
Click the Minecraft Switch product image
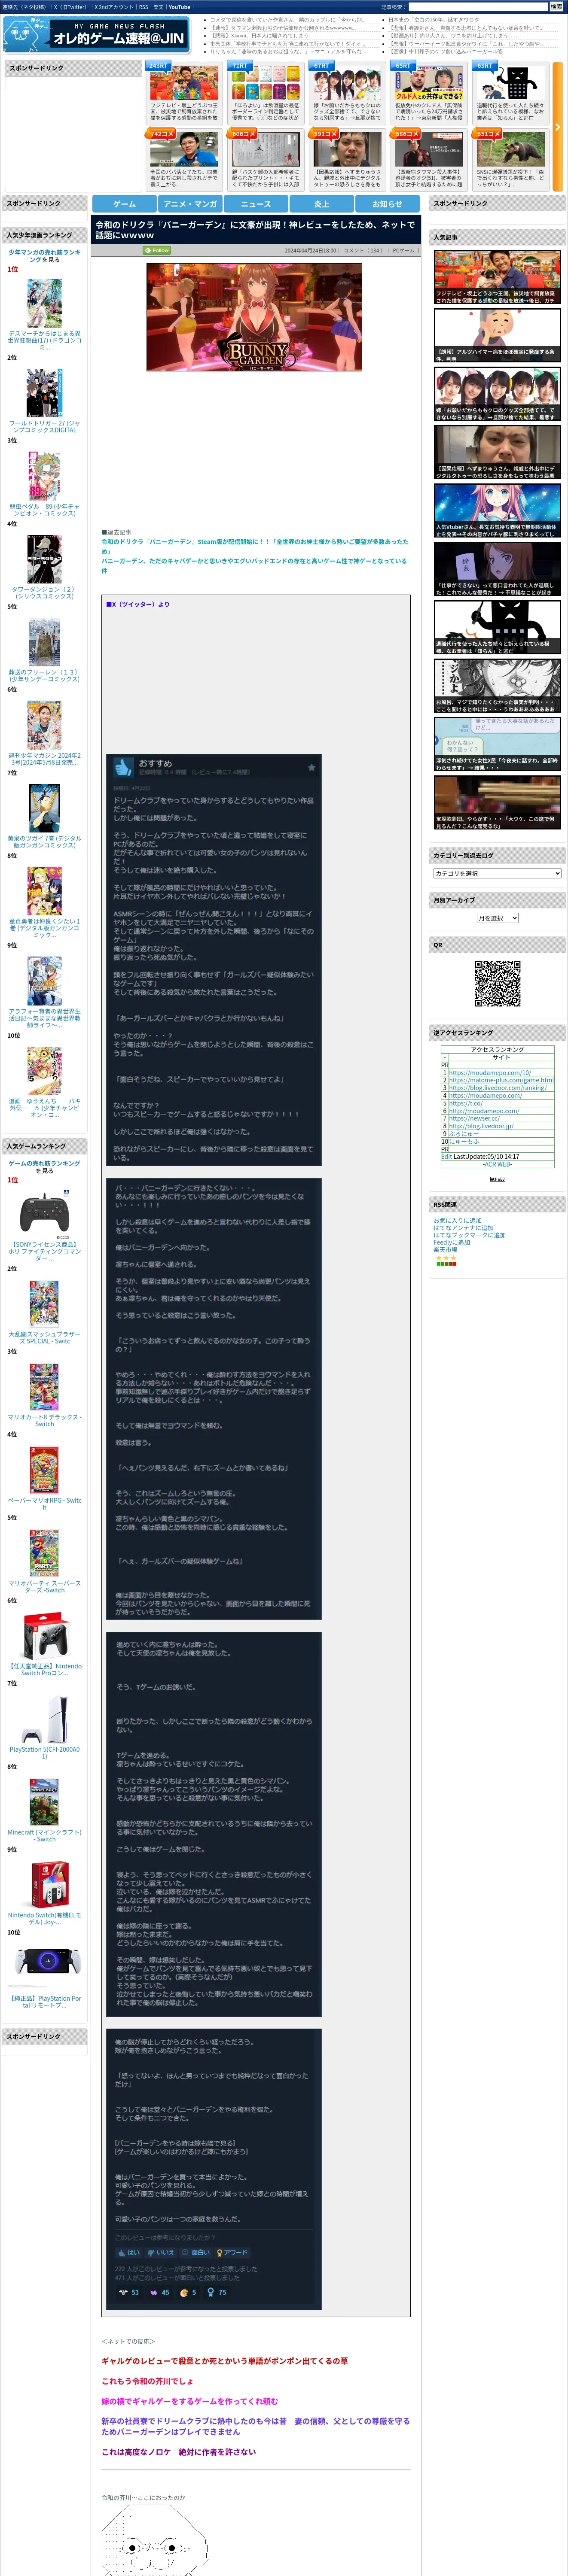pyautogui.click(x=44, y=1802)
